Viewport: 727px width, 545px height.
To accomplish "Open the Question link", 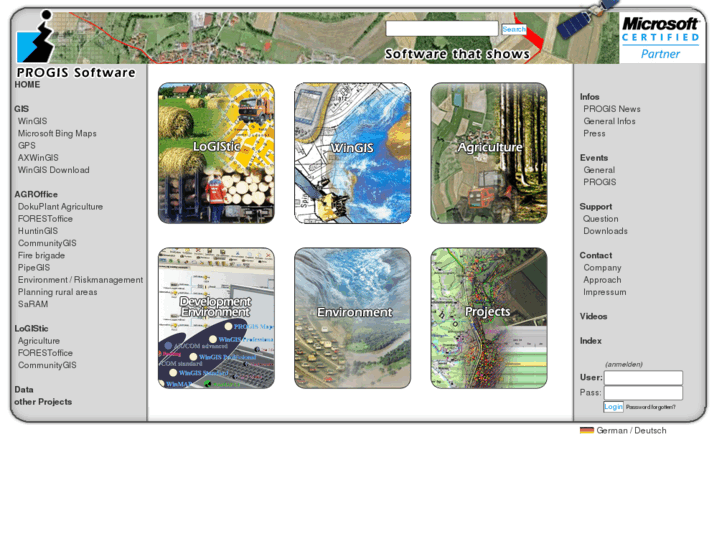I will 600,218.
